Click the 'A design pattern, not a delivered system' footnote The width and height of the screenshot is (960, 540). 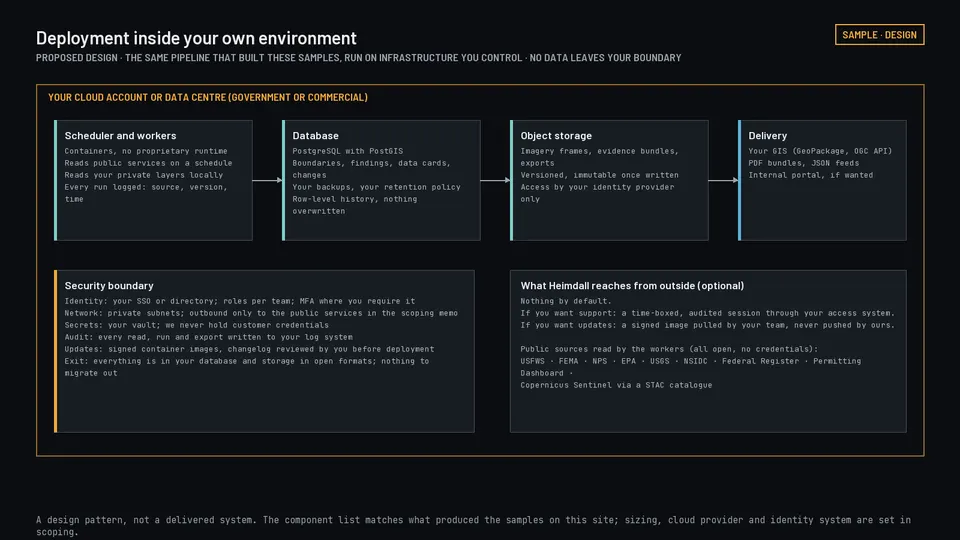pos(473,525)
